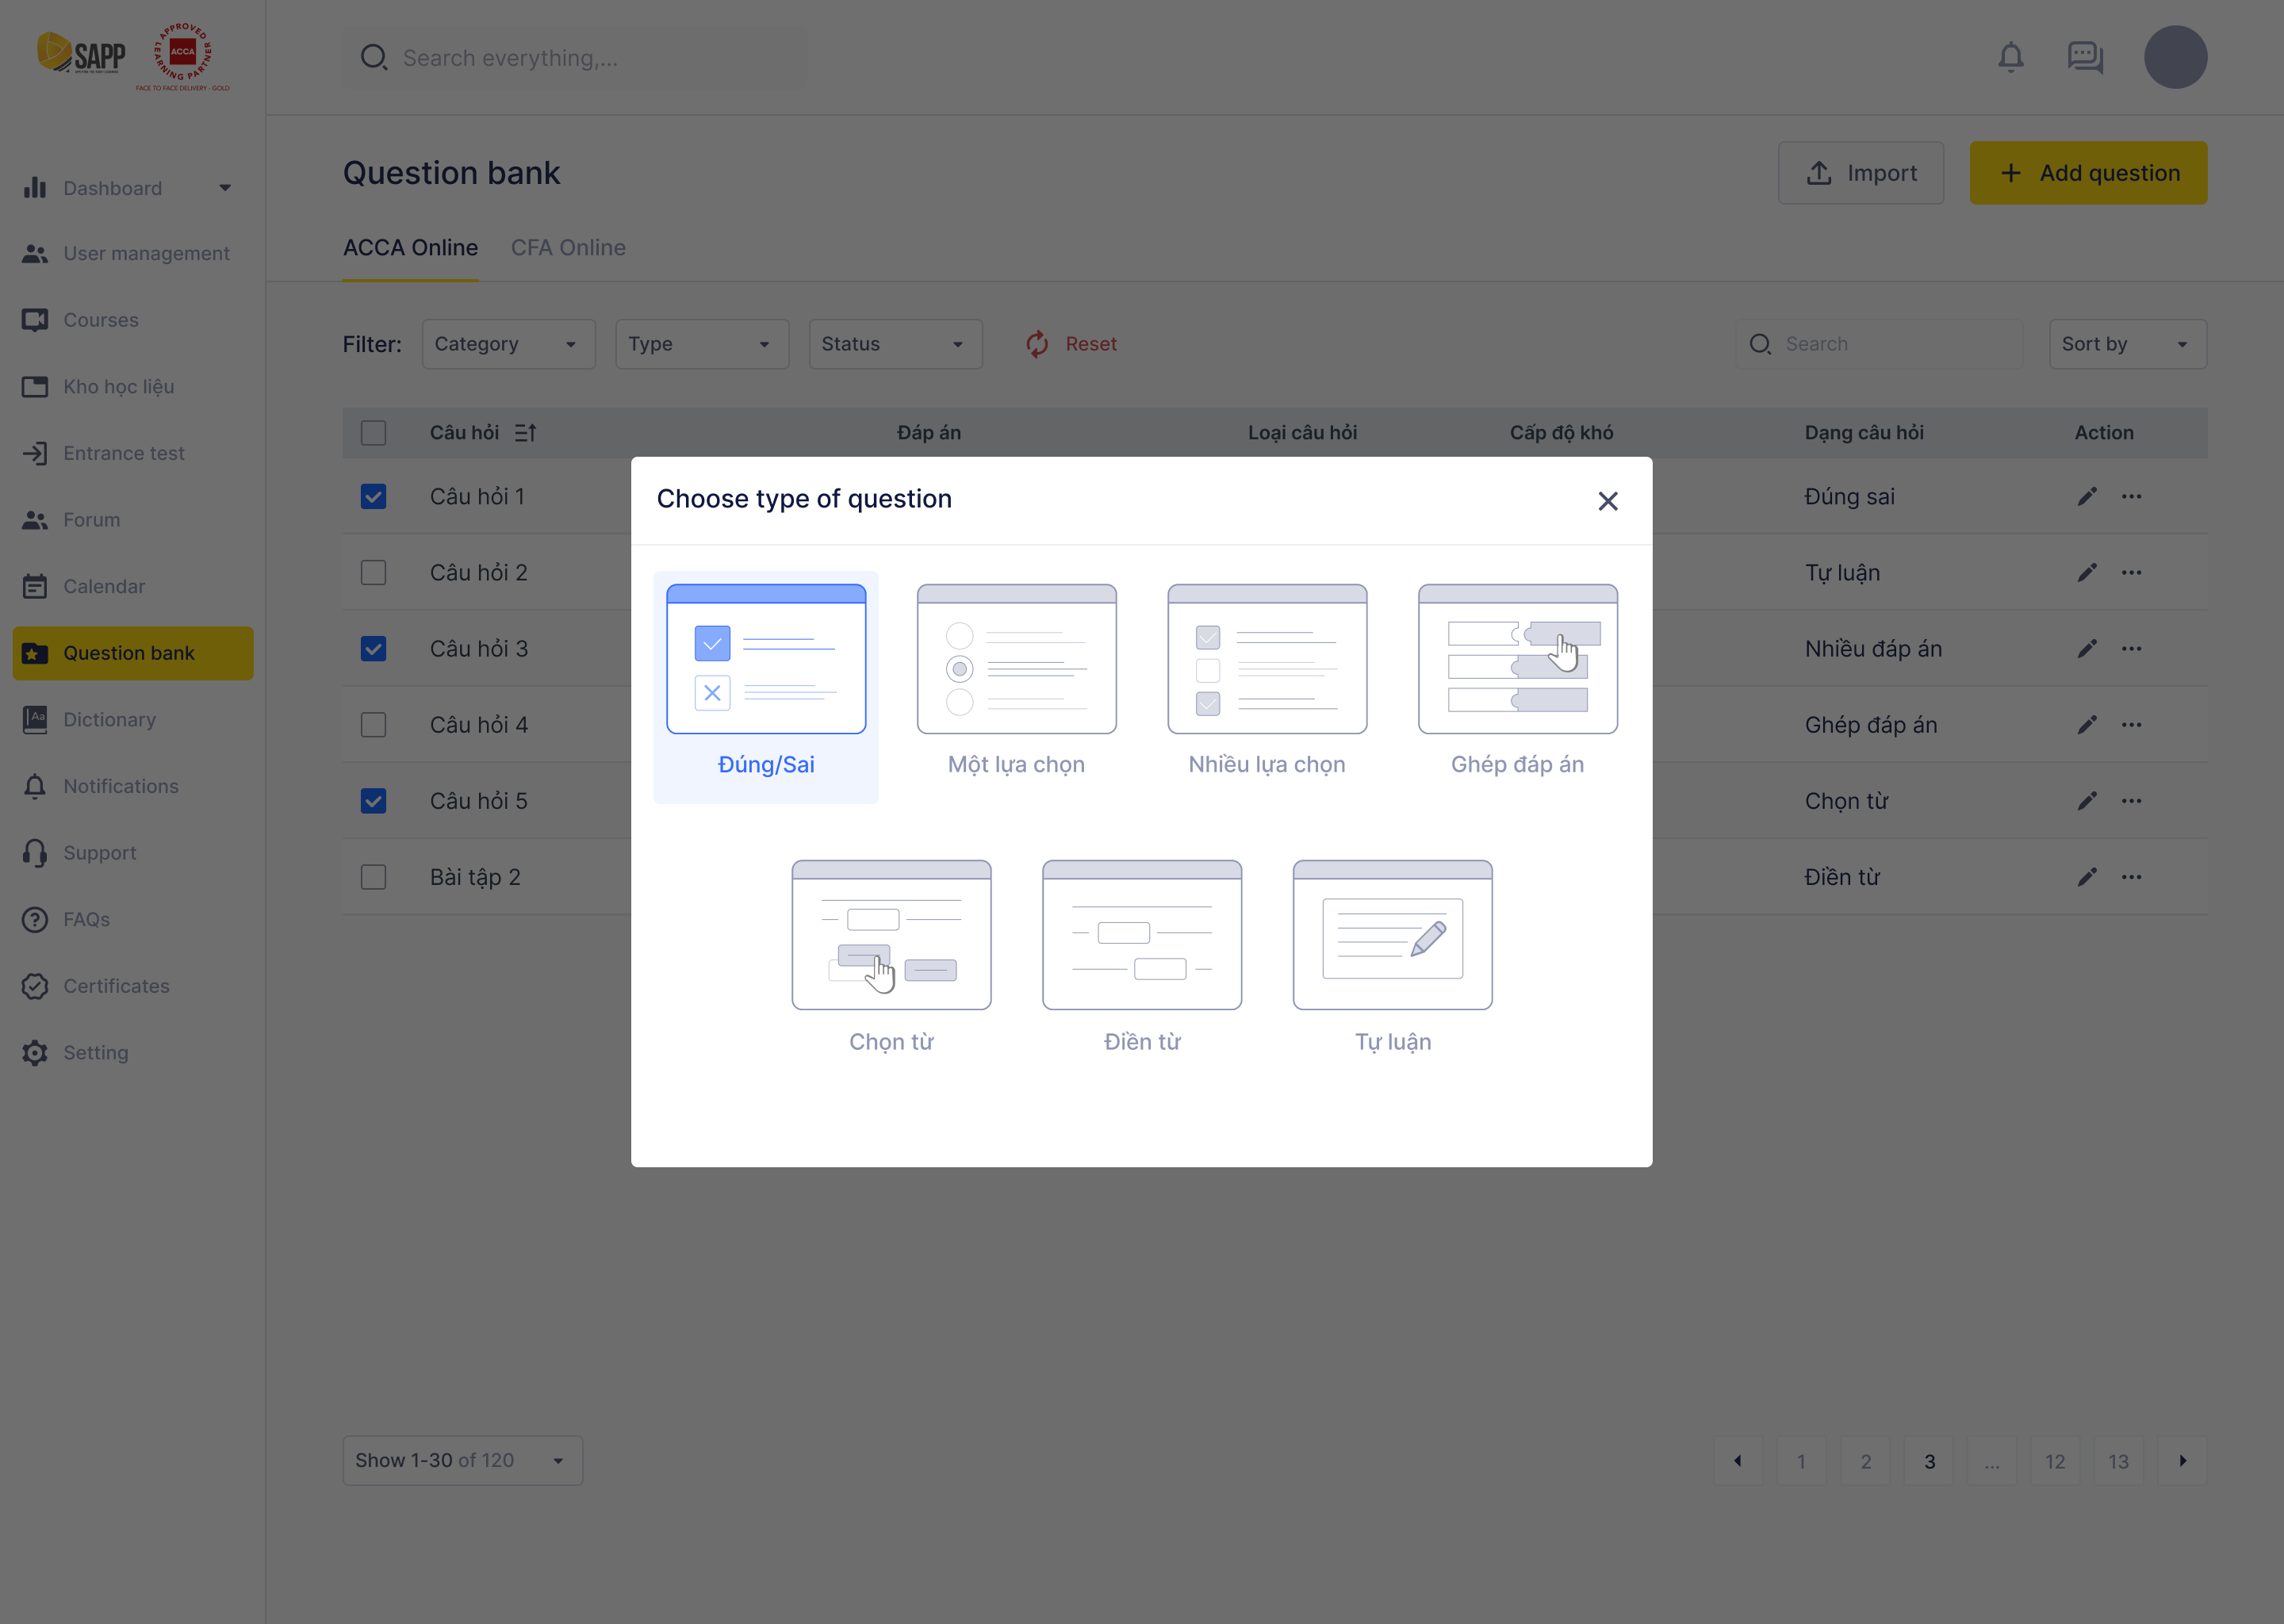Image resolution: width=2284 pixels, height=1624 pixels.
Task: Expand the Show 1-30 of 120 dropdown
Action: (462, 1461)
